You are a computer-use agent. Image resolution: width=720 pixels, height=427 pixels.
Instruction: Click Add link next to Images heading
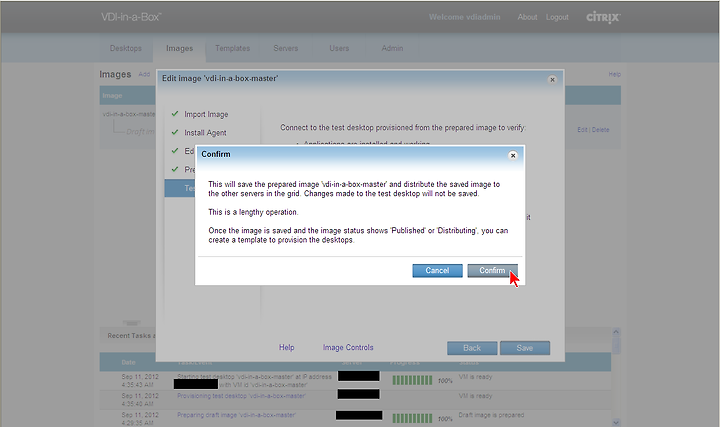[144, 74]
